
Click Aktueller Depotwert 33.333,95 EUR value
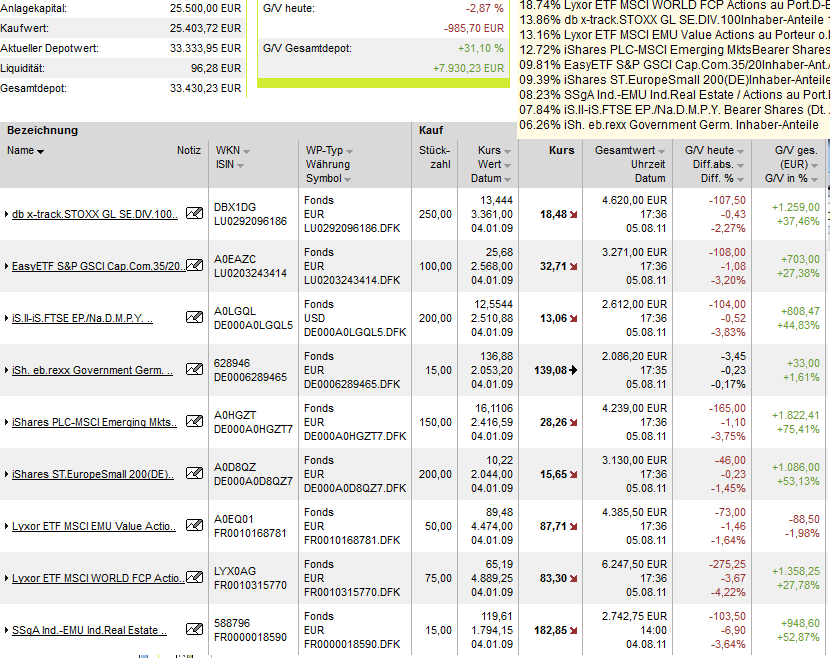(205, 48)
